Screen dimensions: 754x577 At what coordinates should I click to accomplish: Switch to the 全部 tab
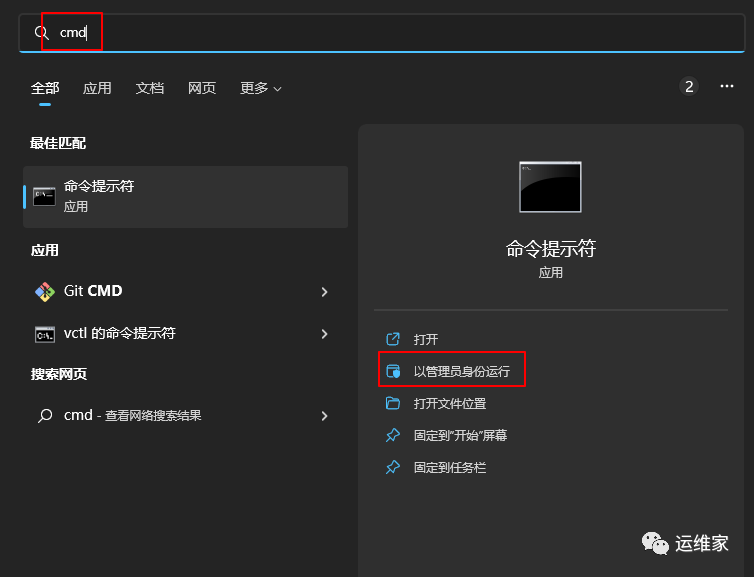click(45, 88)
